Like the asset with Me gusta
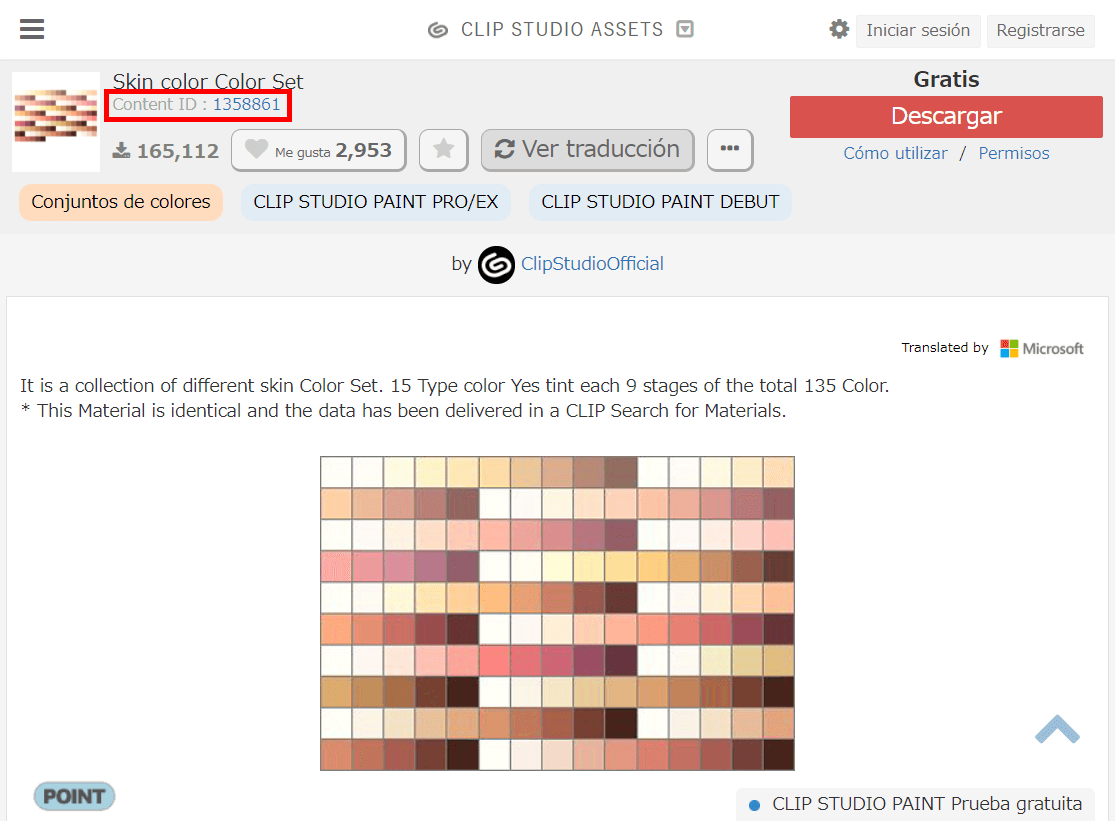Image resolution: width=1115 pixels, height=821 pixels. 318,150
